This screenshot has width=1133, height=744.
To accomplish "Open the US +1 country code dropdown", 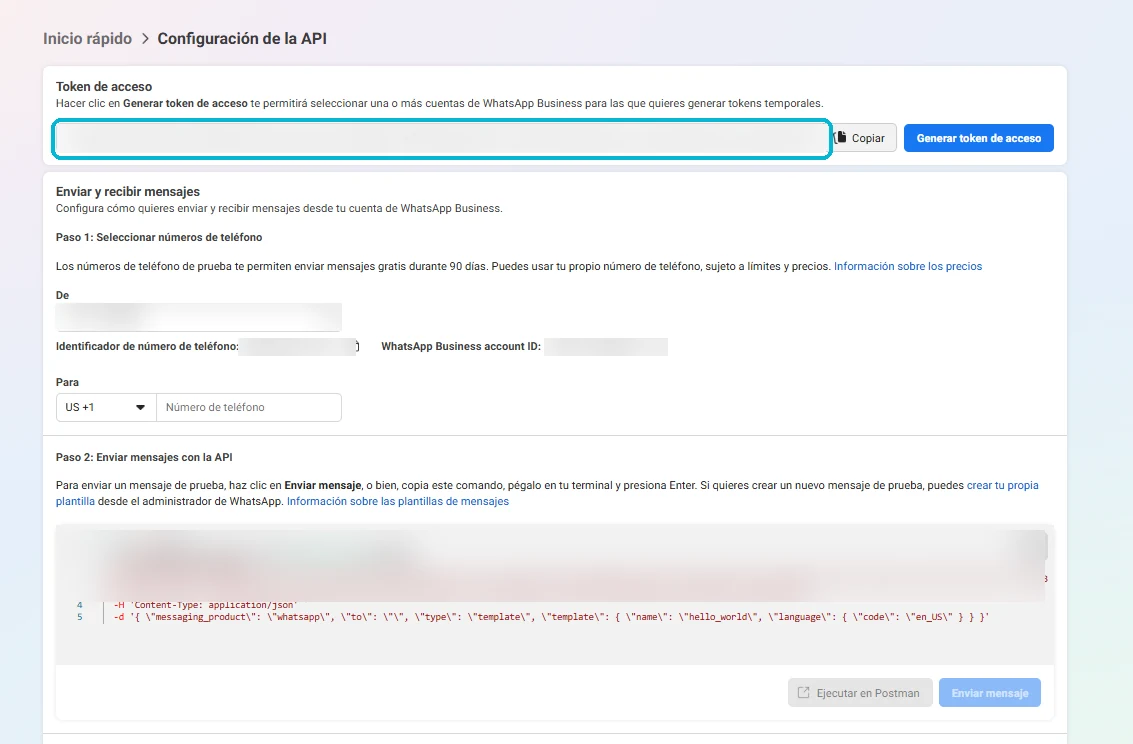I will [x=106, y=407].
